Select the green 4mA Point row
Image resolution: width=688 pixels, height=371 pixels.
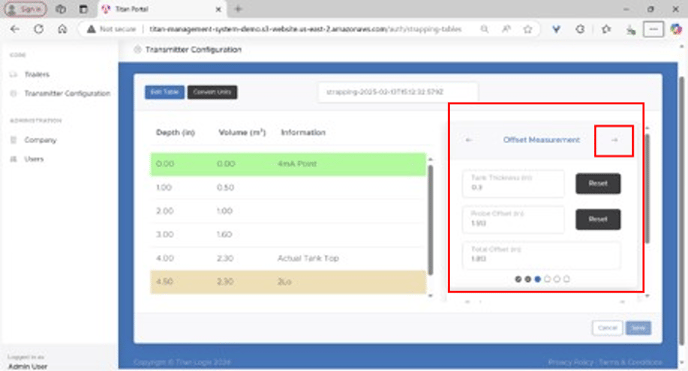tap(288, 164)
